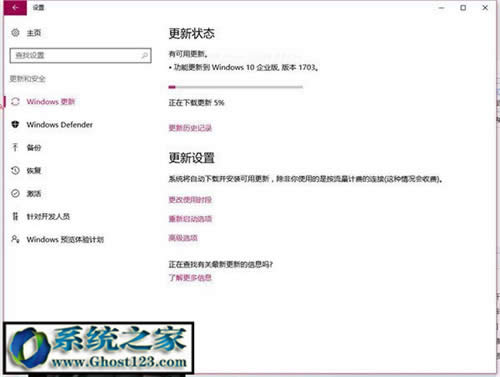Select Windows 更新 in the sidebar

point(51,101)
